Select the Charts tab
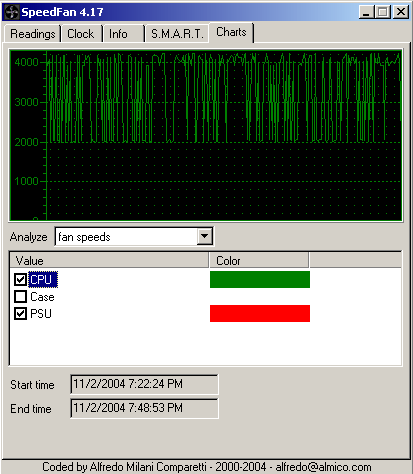413x474 pixels. [x=231, y=32]
